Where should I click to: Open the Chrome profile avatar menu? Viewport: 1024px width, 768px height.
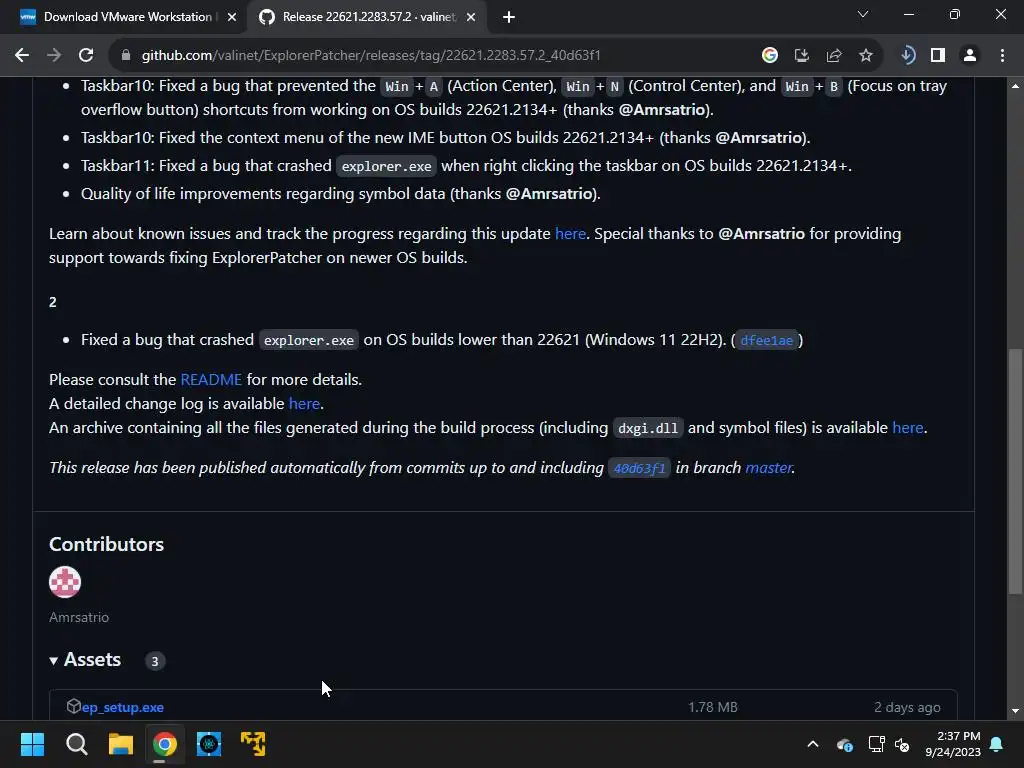pos(970,56)
